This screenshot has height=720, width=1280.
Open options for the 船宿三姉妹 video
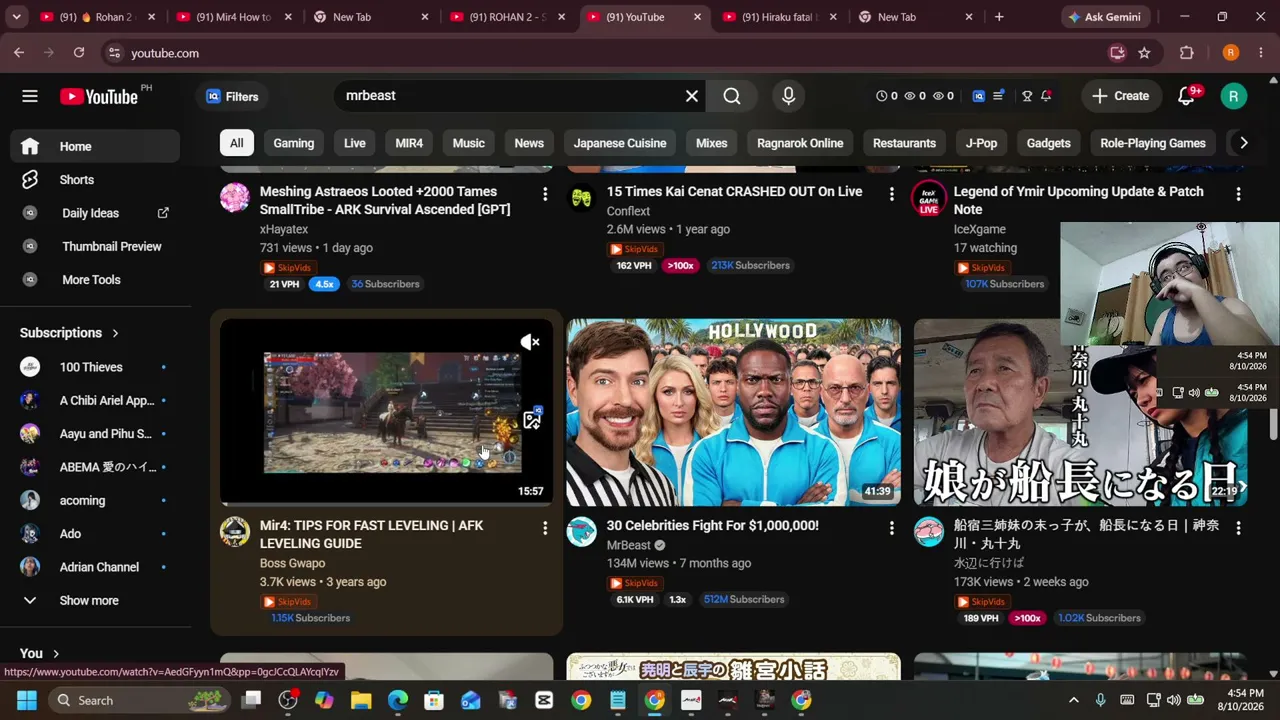1239,527
